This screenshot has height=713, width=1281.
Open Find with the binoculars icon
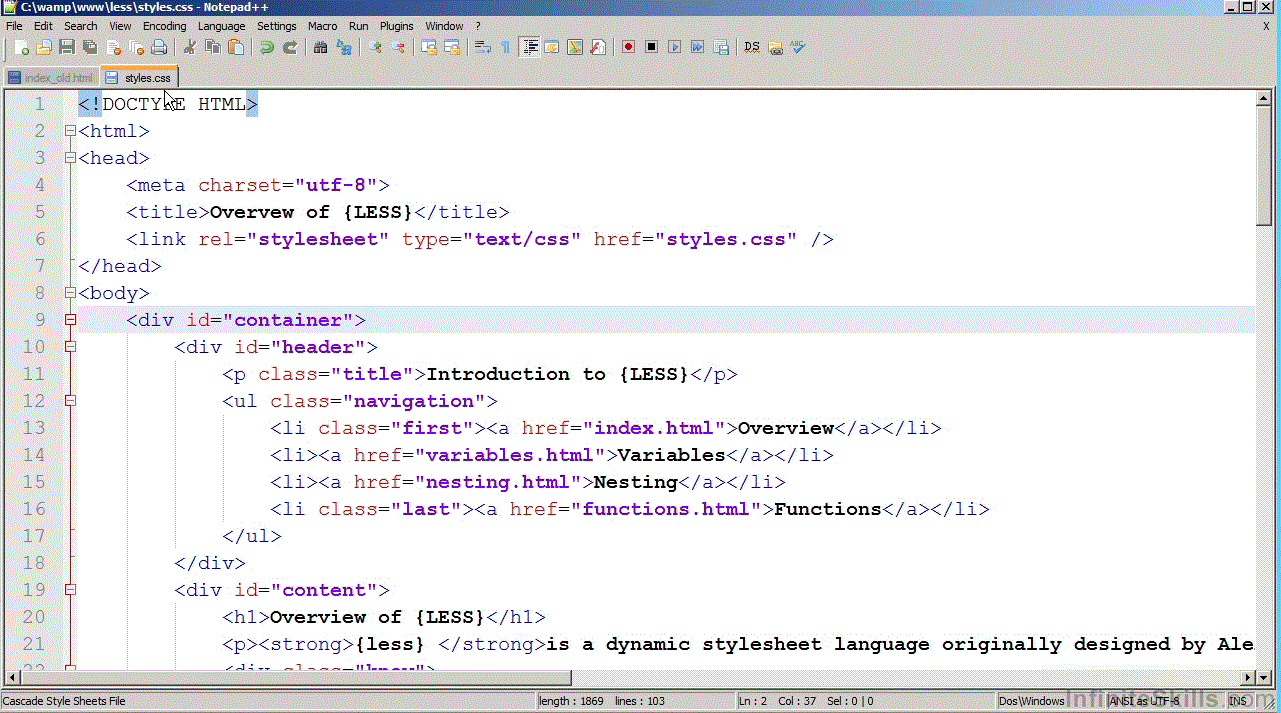click(x=320, y=47)
